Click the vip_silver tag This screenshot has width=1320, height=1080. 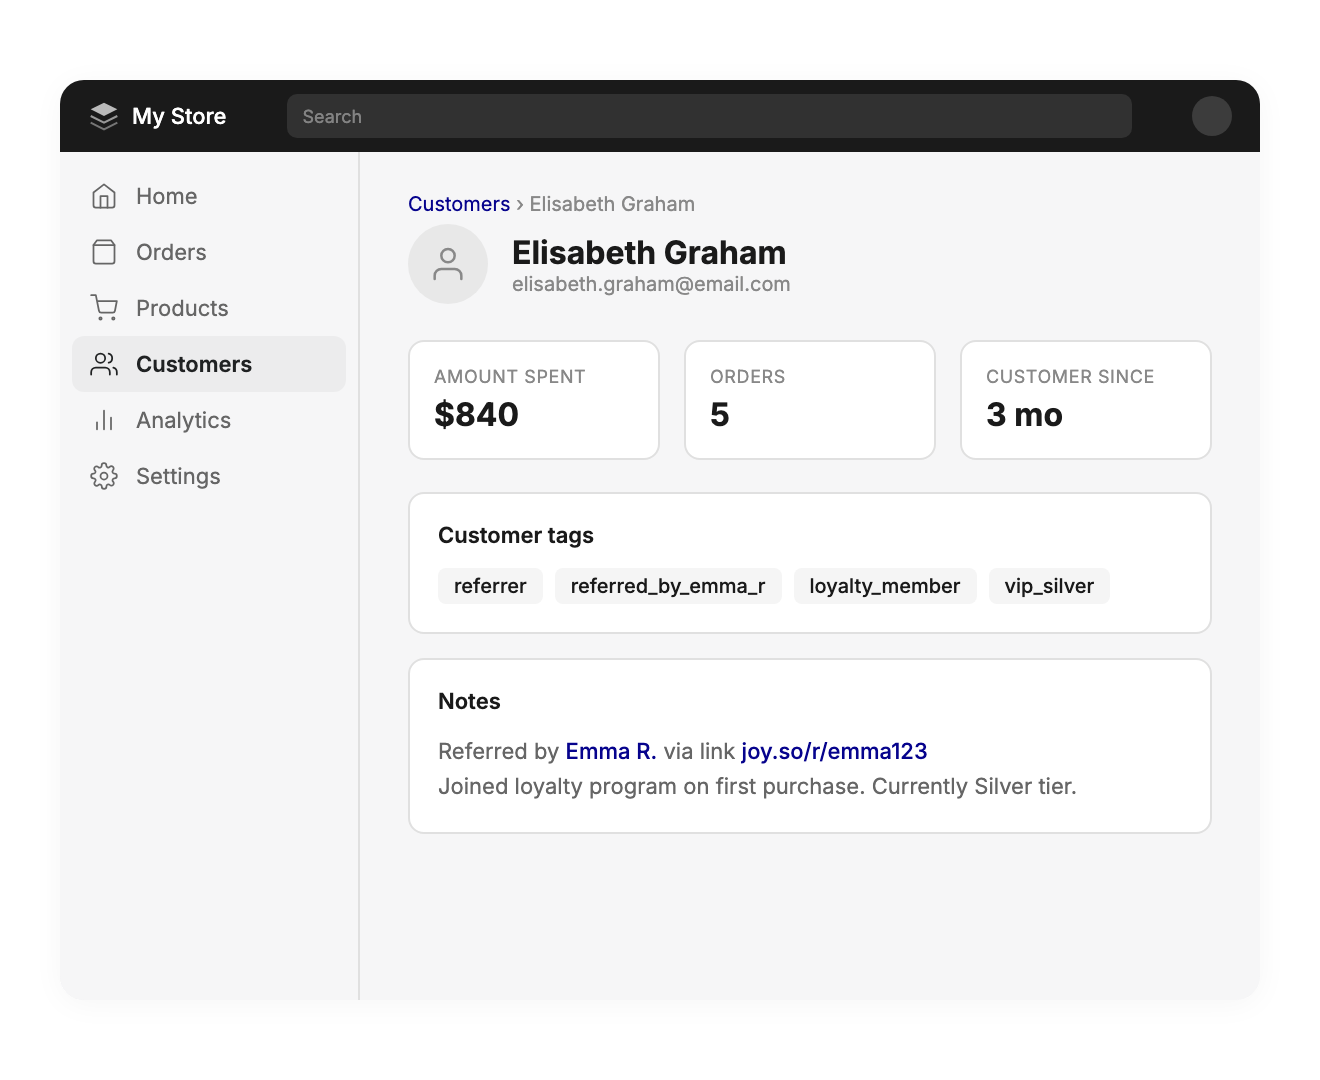(x=1049, y=586)
